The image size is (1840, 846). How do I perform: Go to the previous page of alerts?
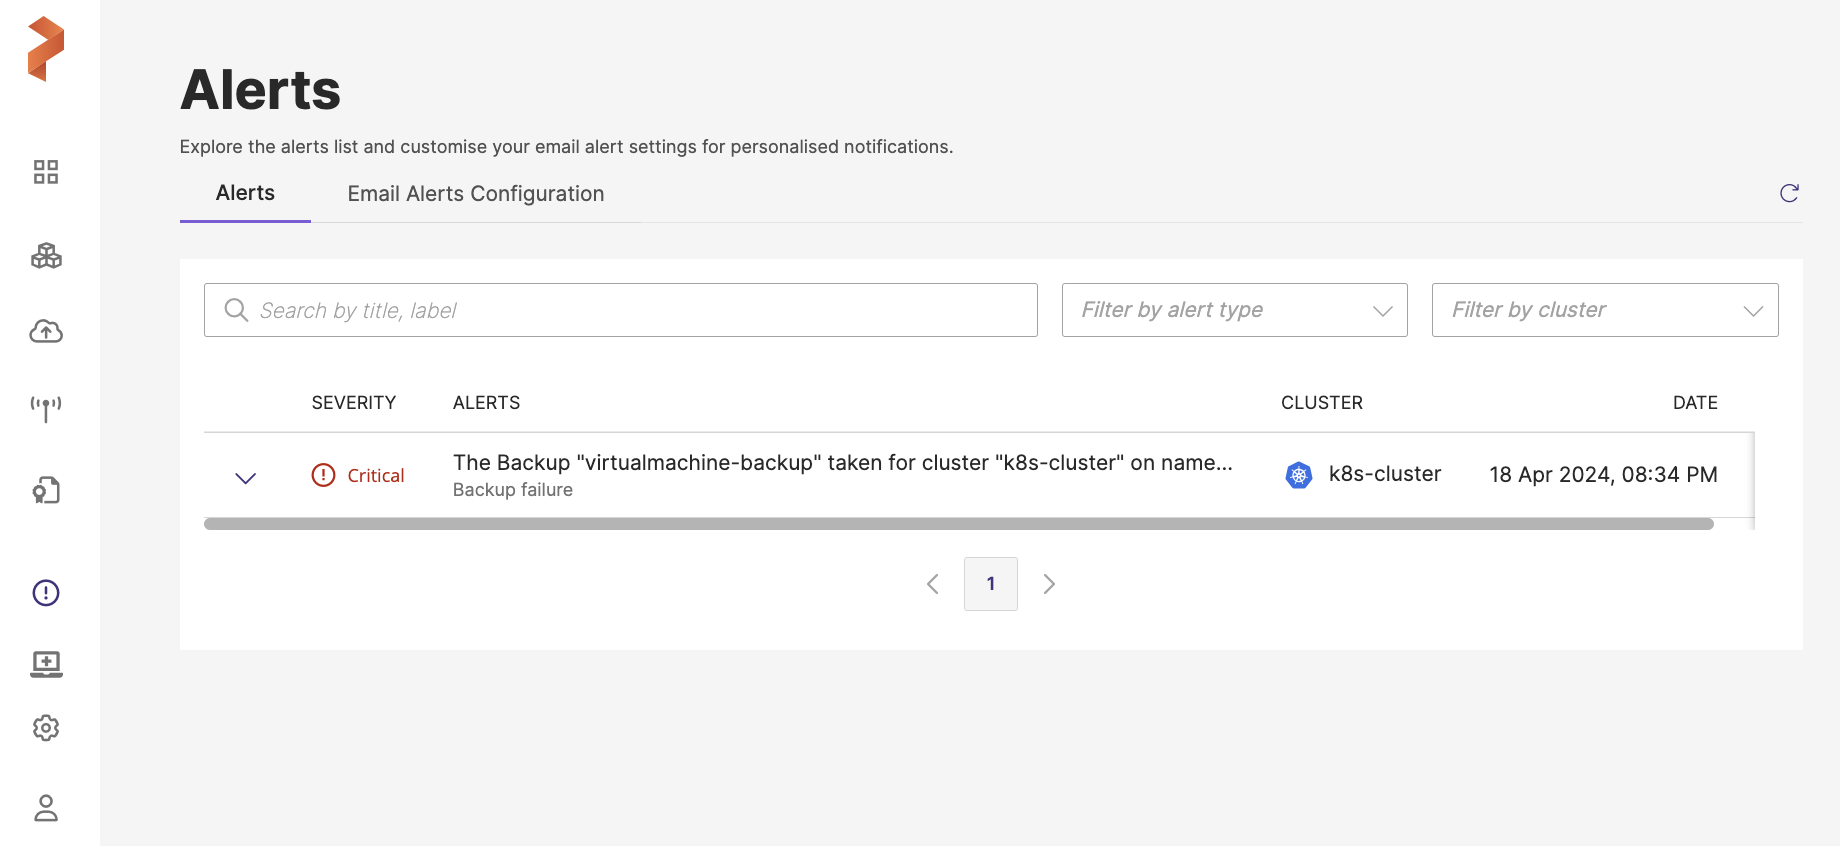932,584
